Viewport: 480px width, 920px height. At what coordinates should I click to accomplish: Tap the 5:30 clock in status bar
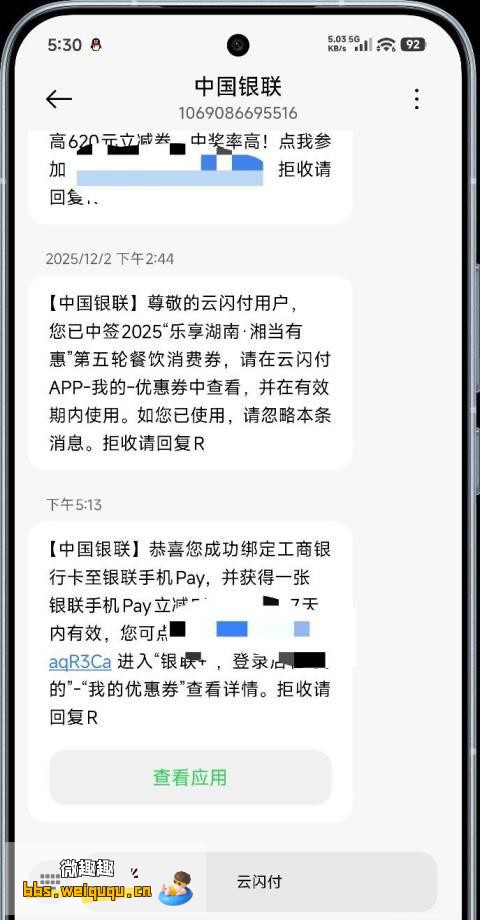coord(65,45)
